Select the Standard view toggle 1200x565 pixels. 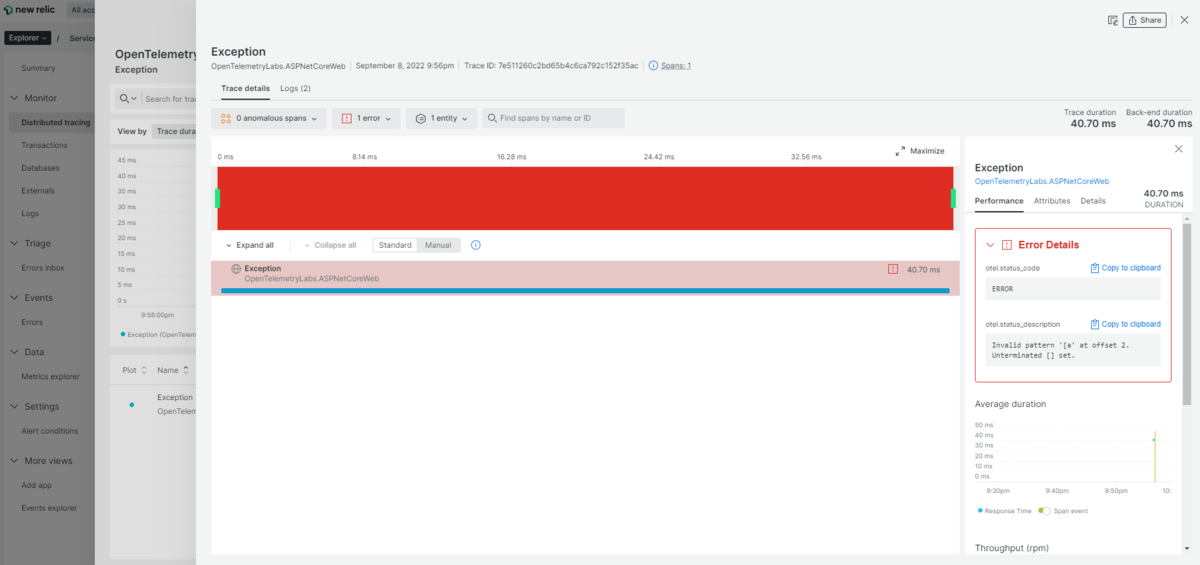(x=395, y=245)
